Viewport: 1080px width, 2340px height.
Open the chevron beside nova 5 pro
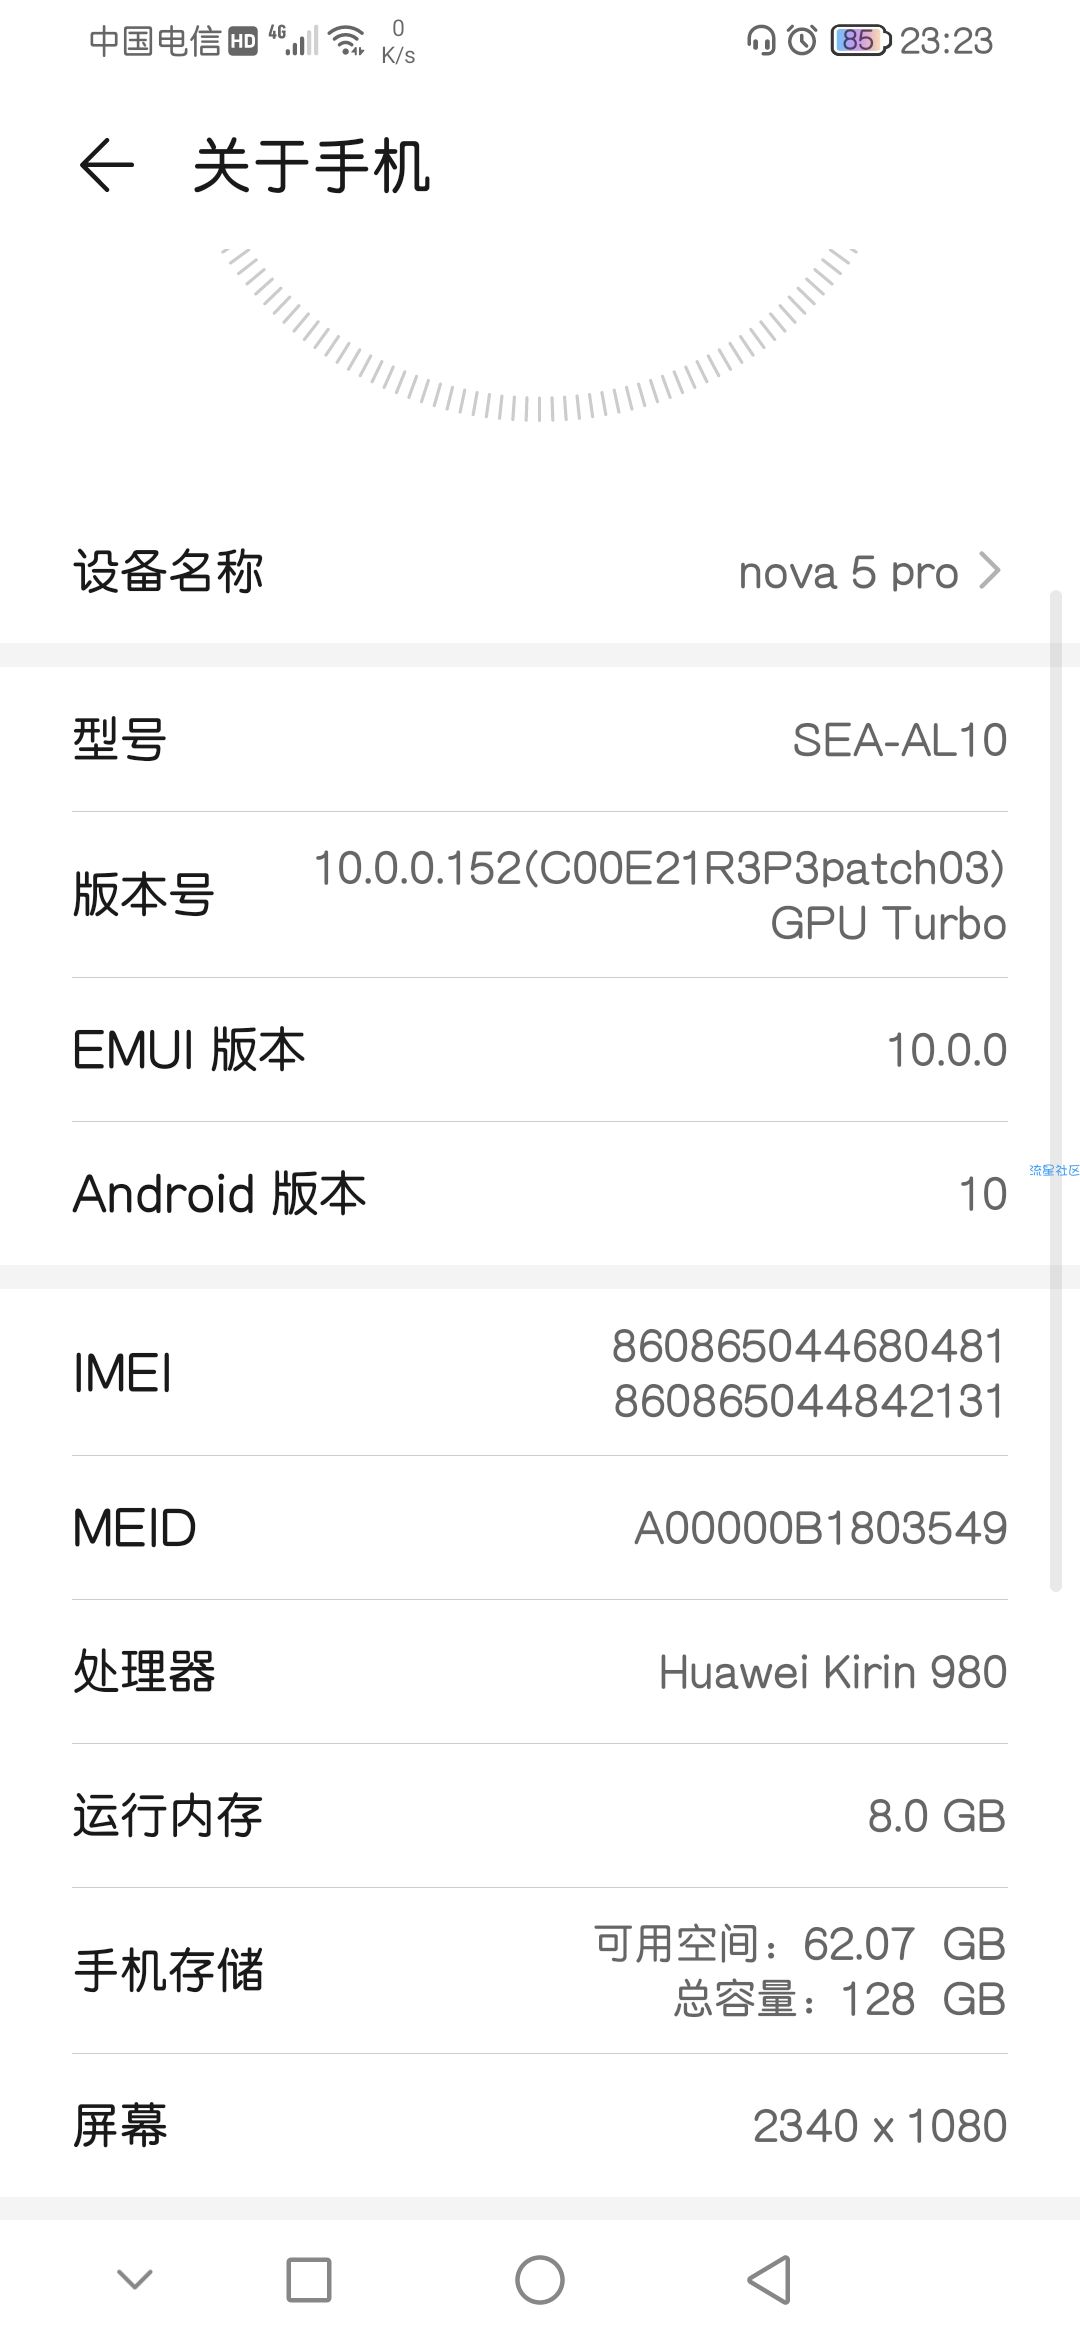[989, 571]
